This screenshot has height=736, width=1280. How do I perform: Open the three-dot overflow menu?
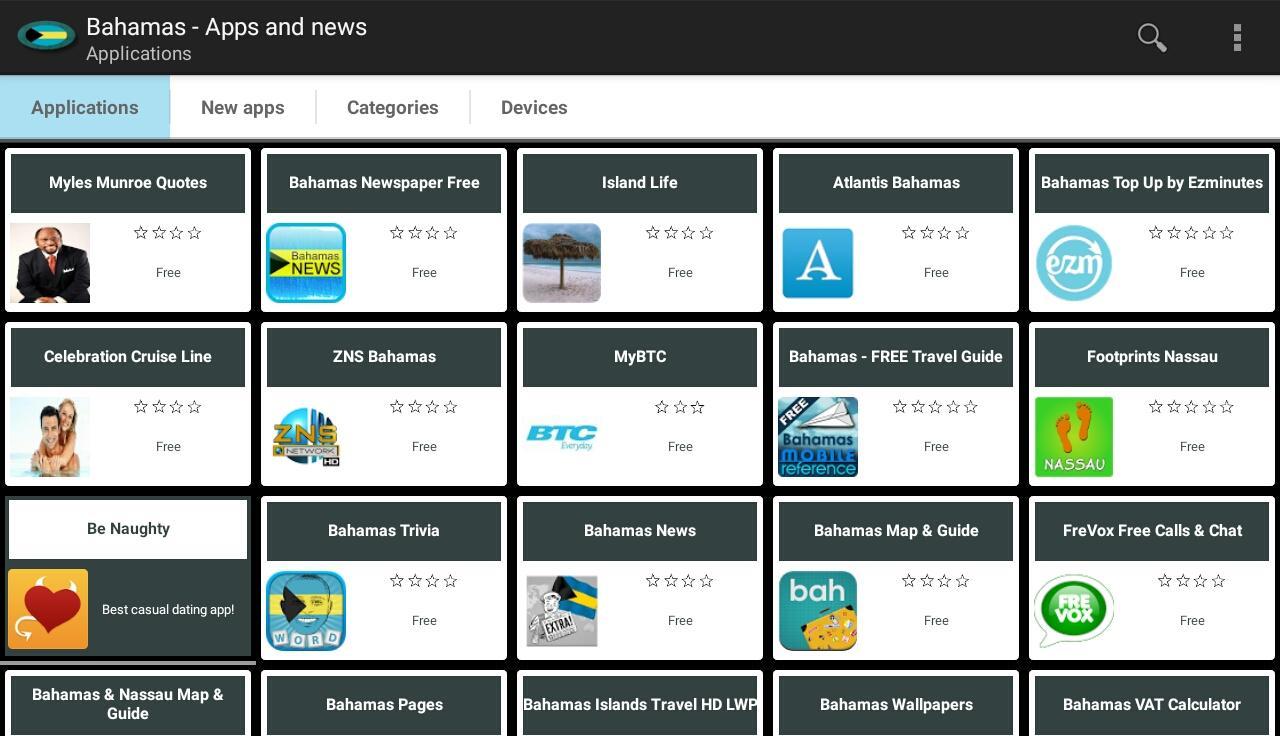pos(1237,38)
